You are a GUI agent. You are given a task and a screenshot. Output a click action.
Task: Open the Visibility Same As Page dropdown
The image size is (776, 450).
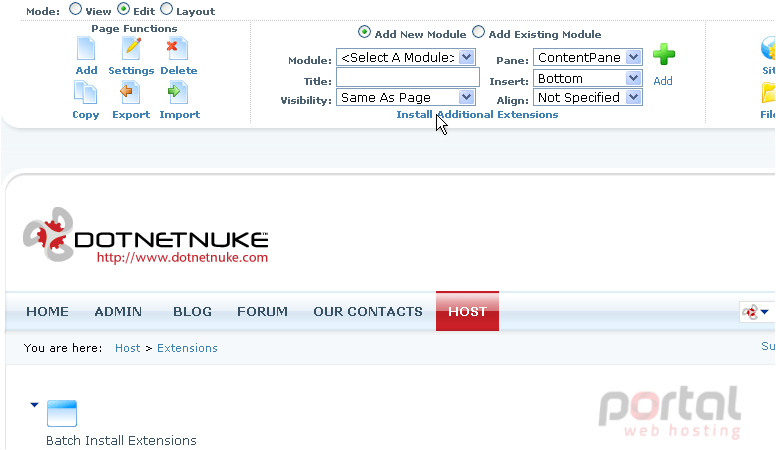406,97
